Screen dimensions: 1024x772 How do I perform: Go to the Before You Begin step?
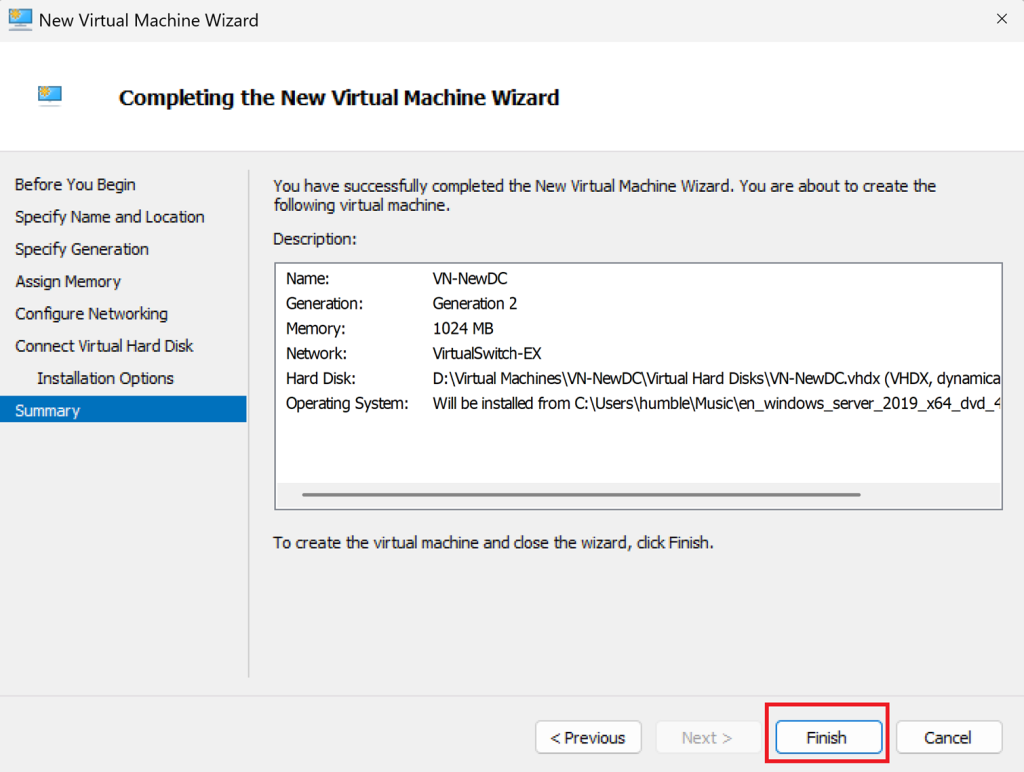75,185
